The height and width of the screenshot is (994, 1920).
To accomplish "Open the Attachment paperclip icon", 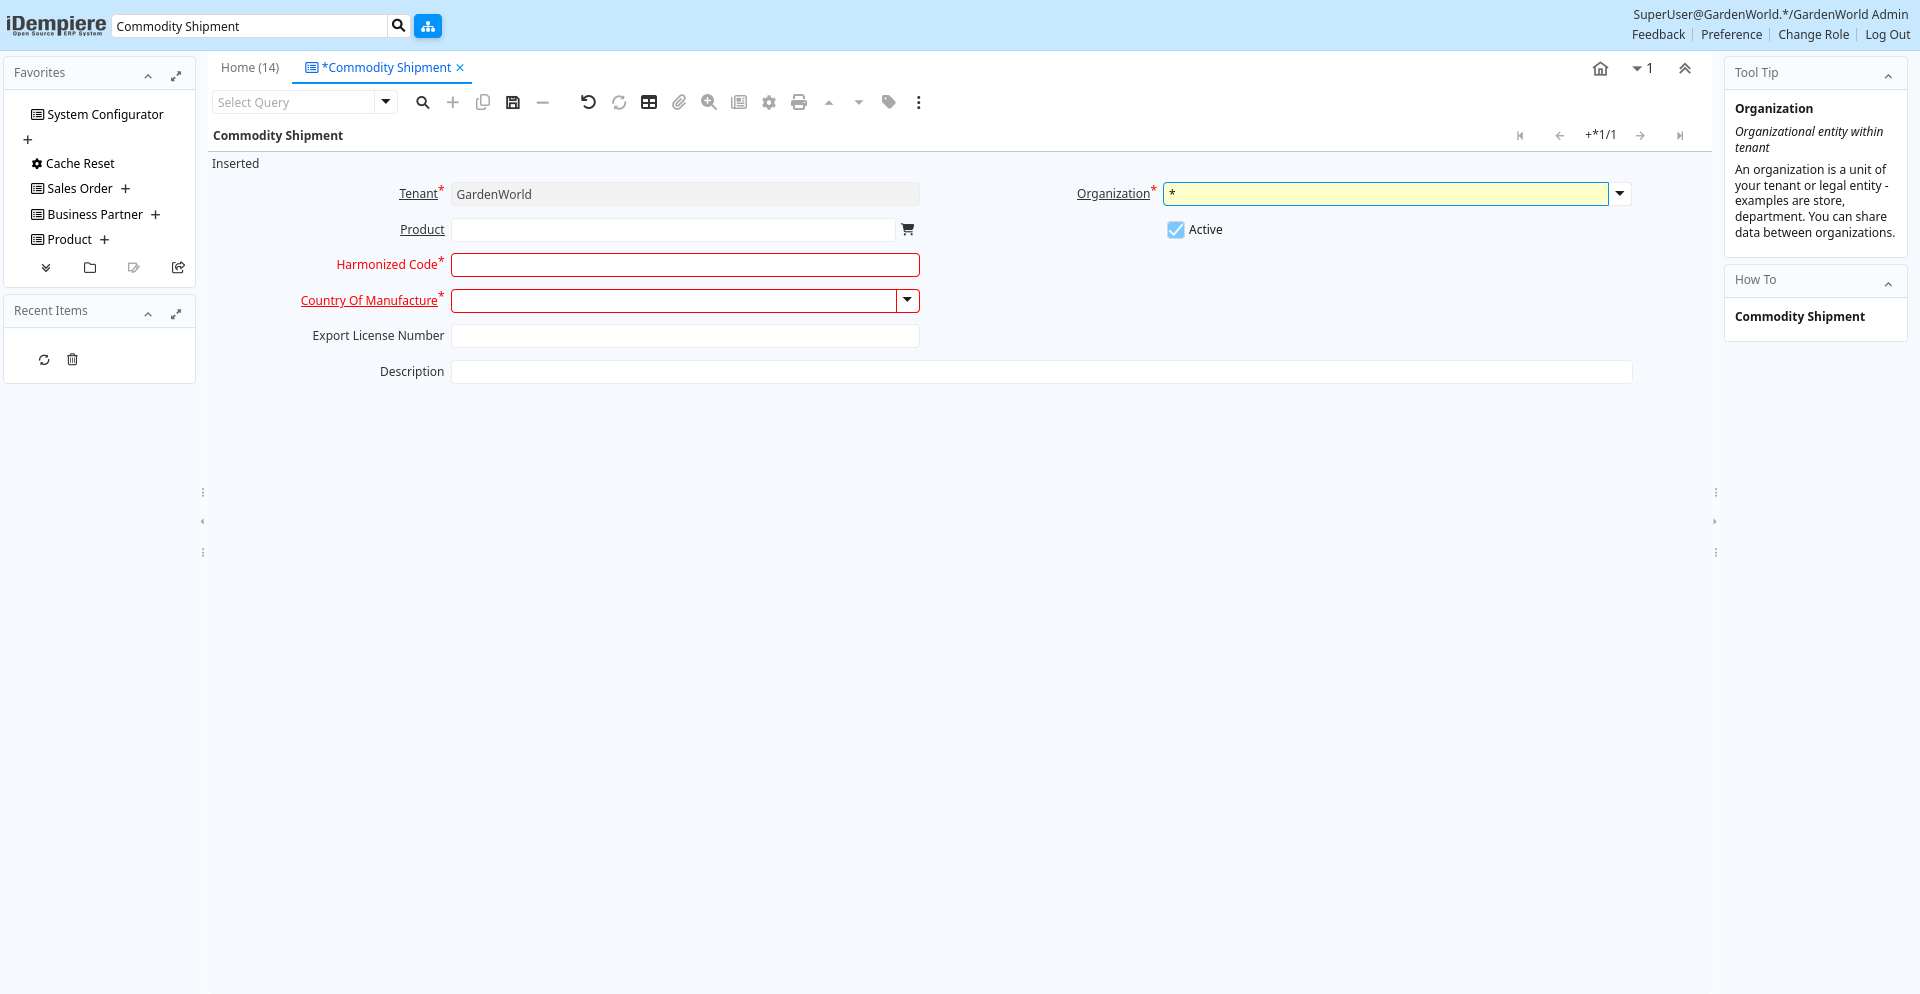I will tap(679, 102).
